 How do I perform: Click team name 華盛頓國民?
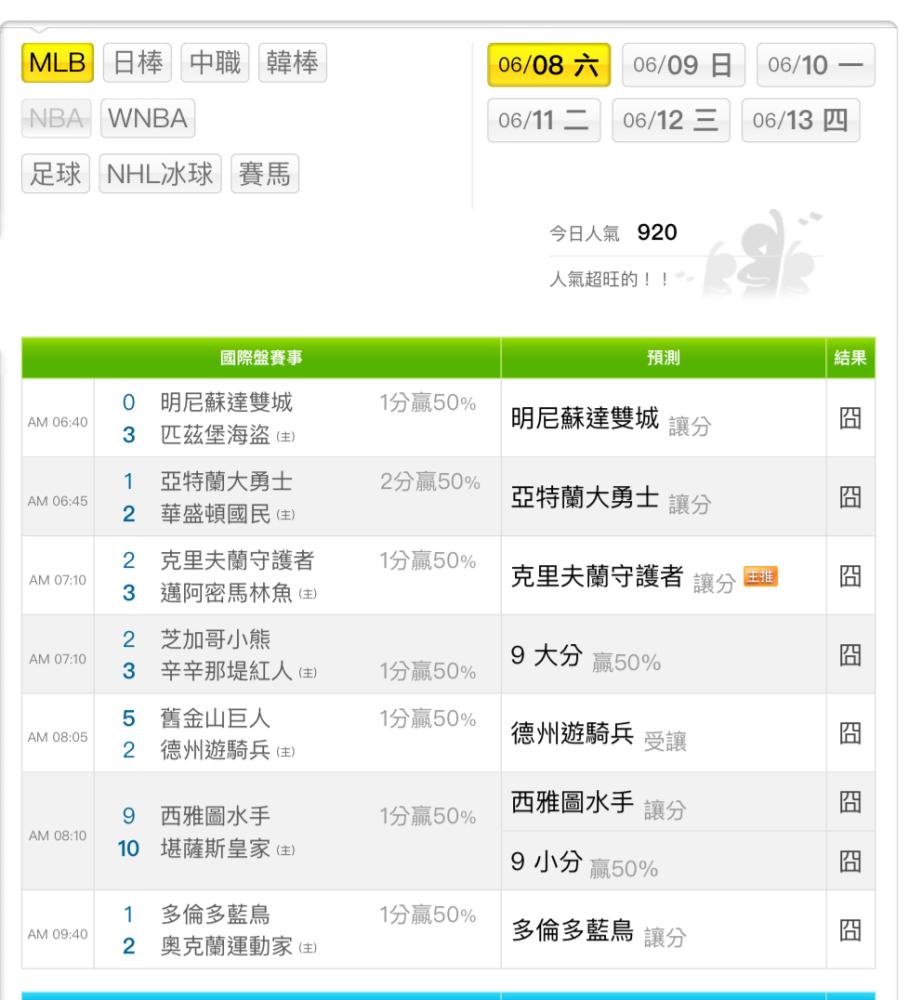[216, 514]
